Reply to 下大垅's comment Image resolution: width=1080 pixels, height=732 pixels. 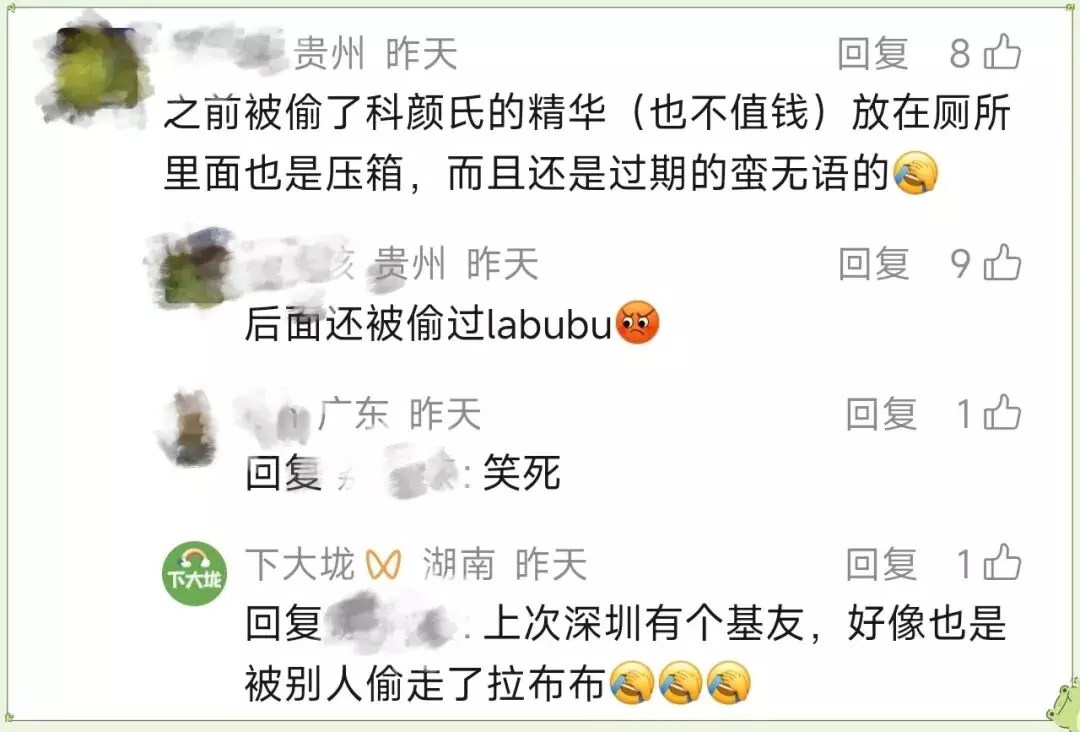coord(881,563)
